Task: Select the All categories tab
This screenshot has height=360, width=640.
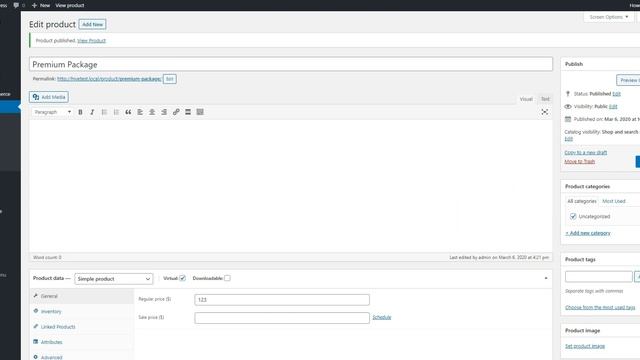Action: click(x=582, y=201)
